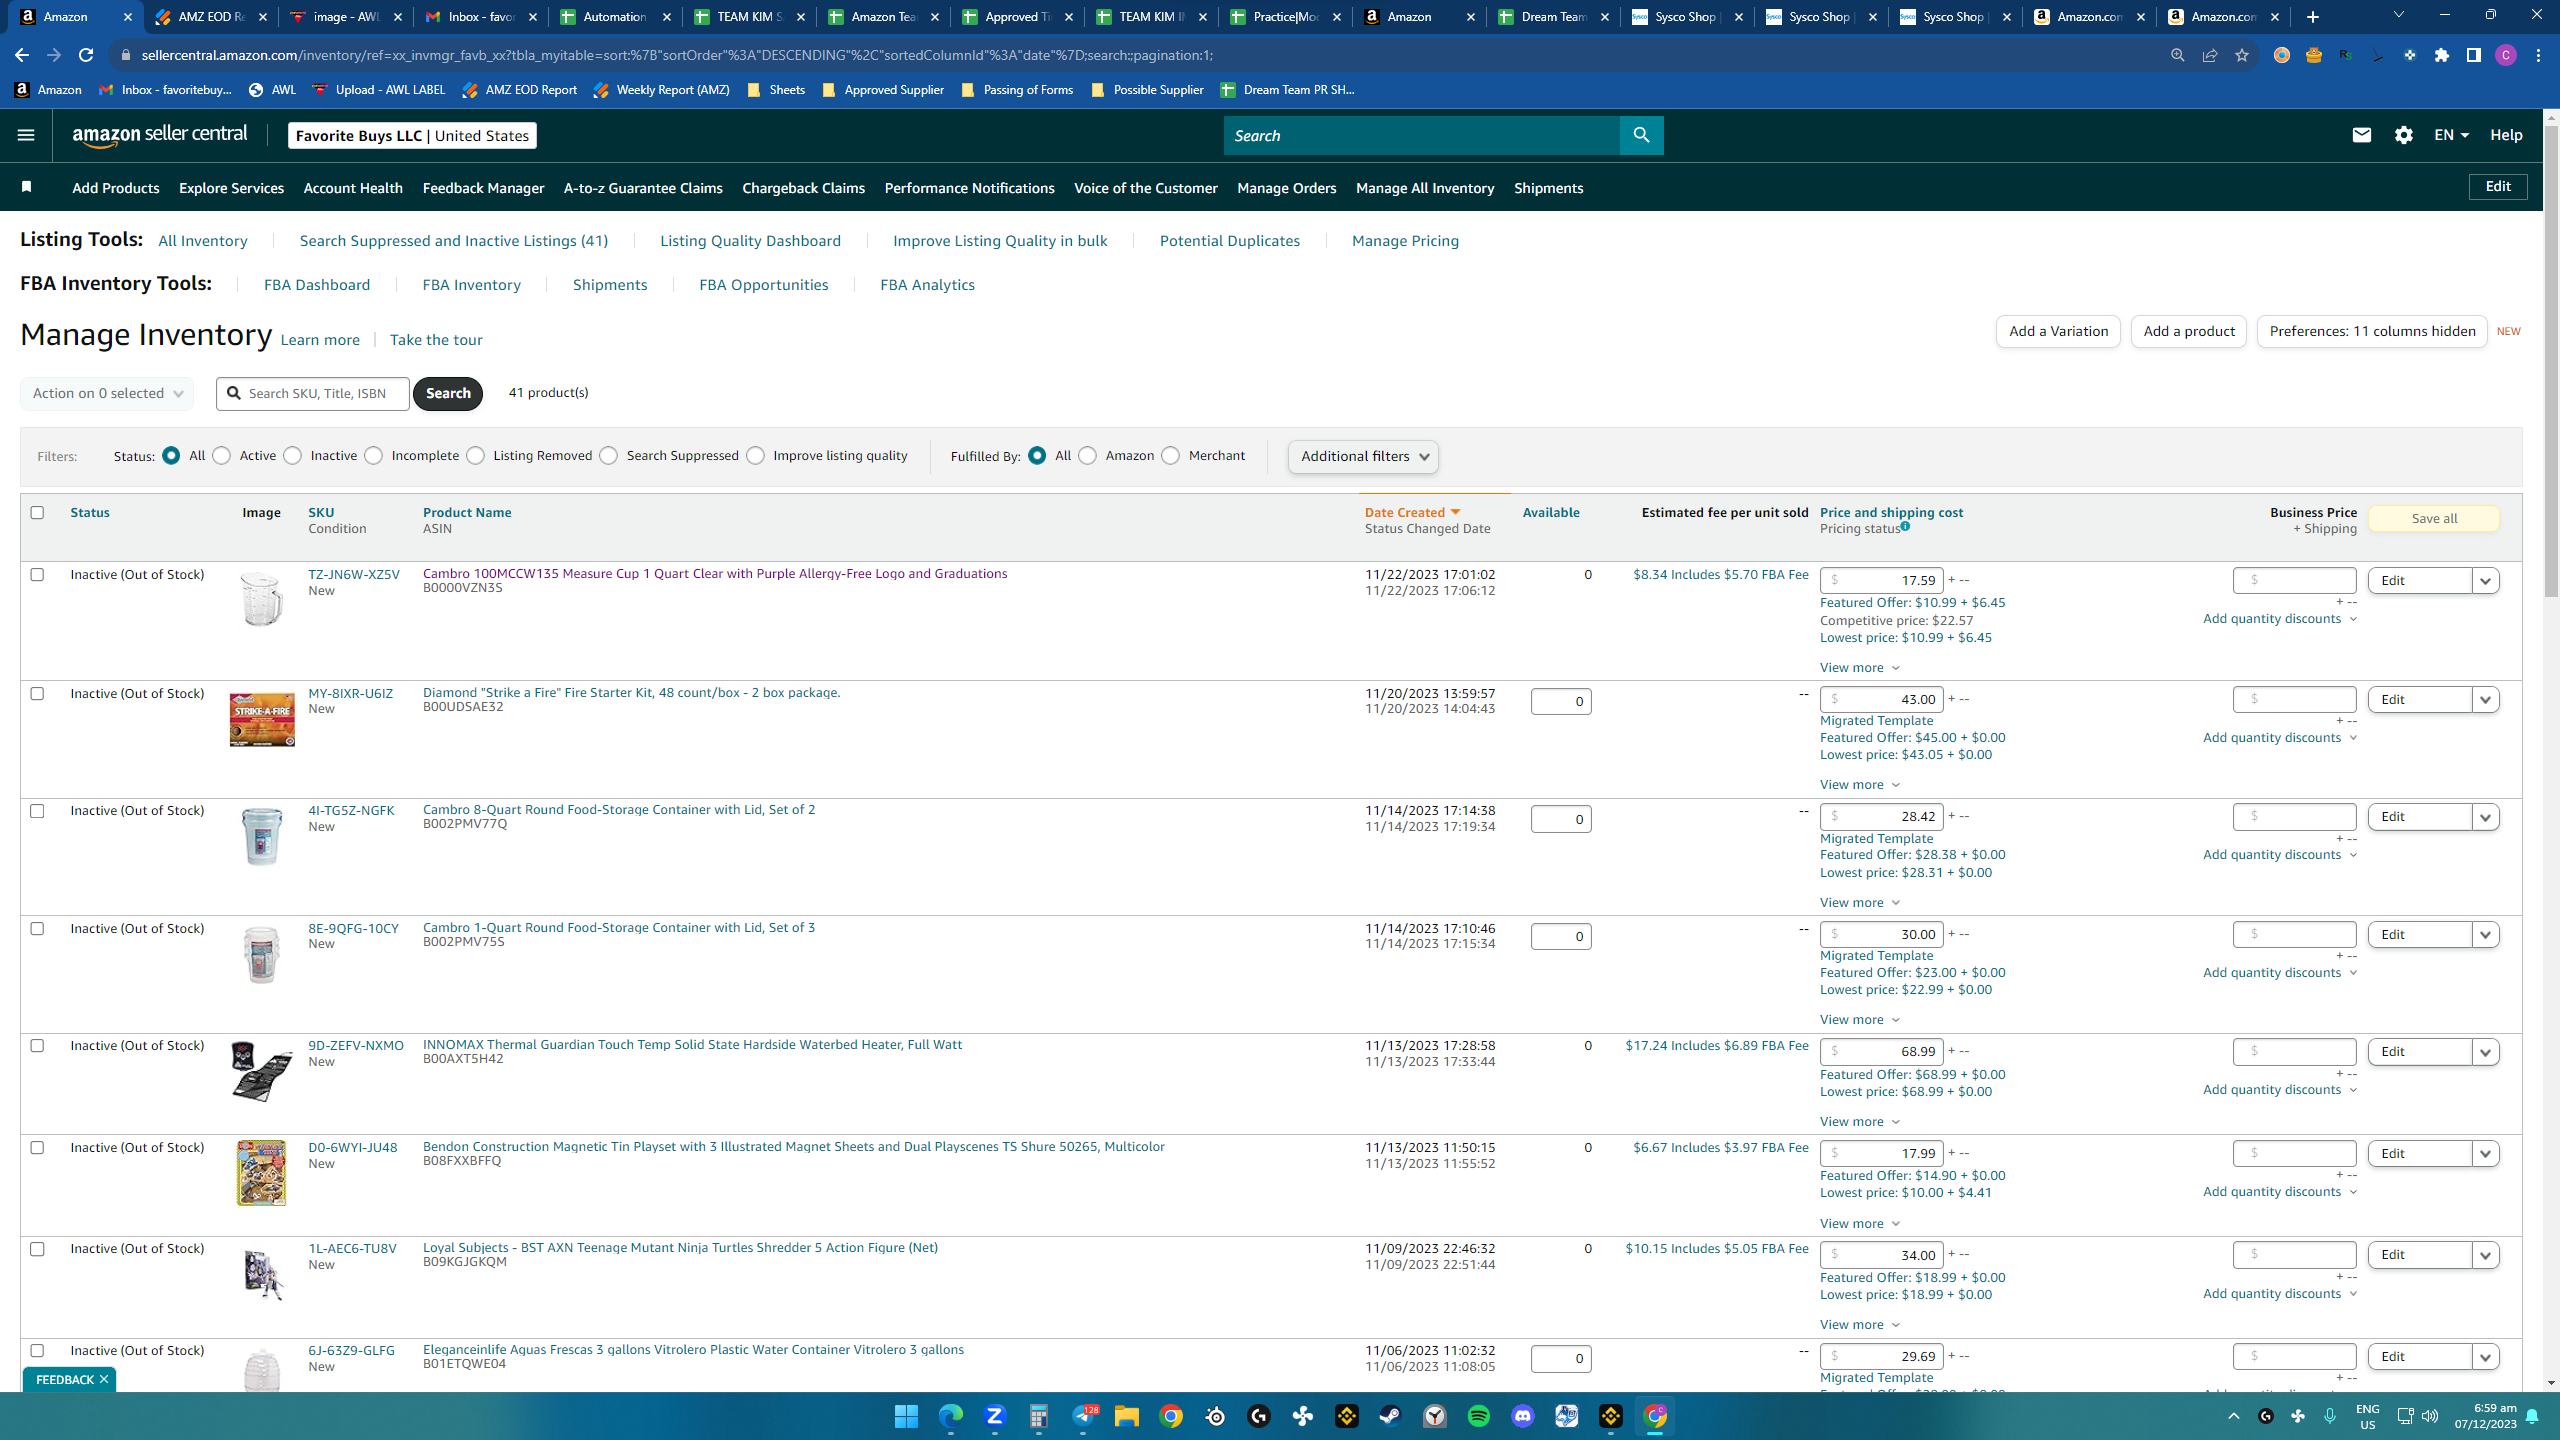
Task: Click the Add a Variation button
Action: [x=2058, y=332]
